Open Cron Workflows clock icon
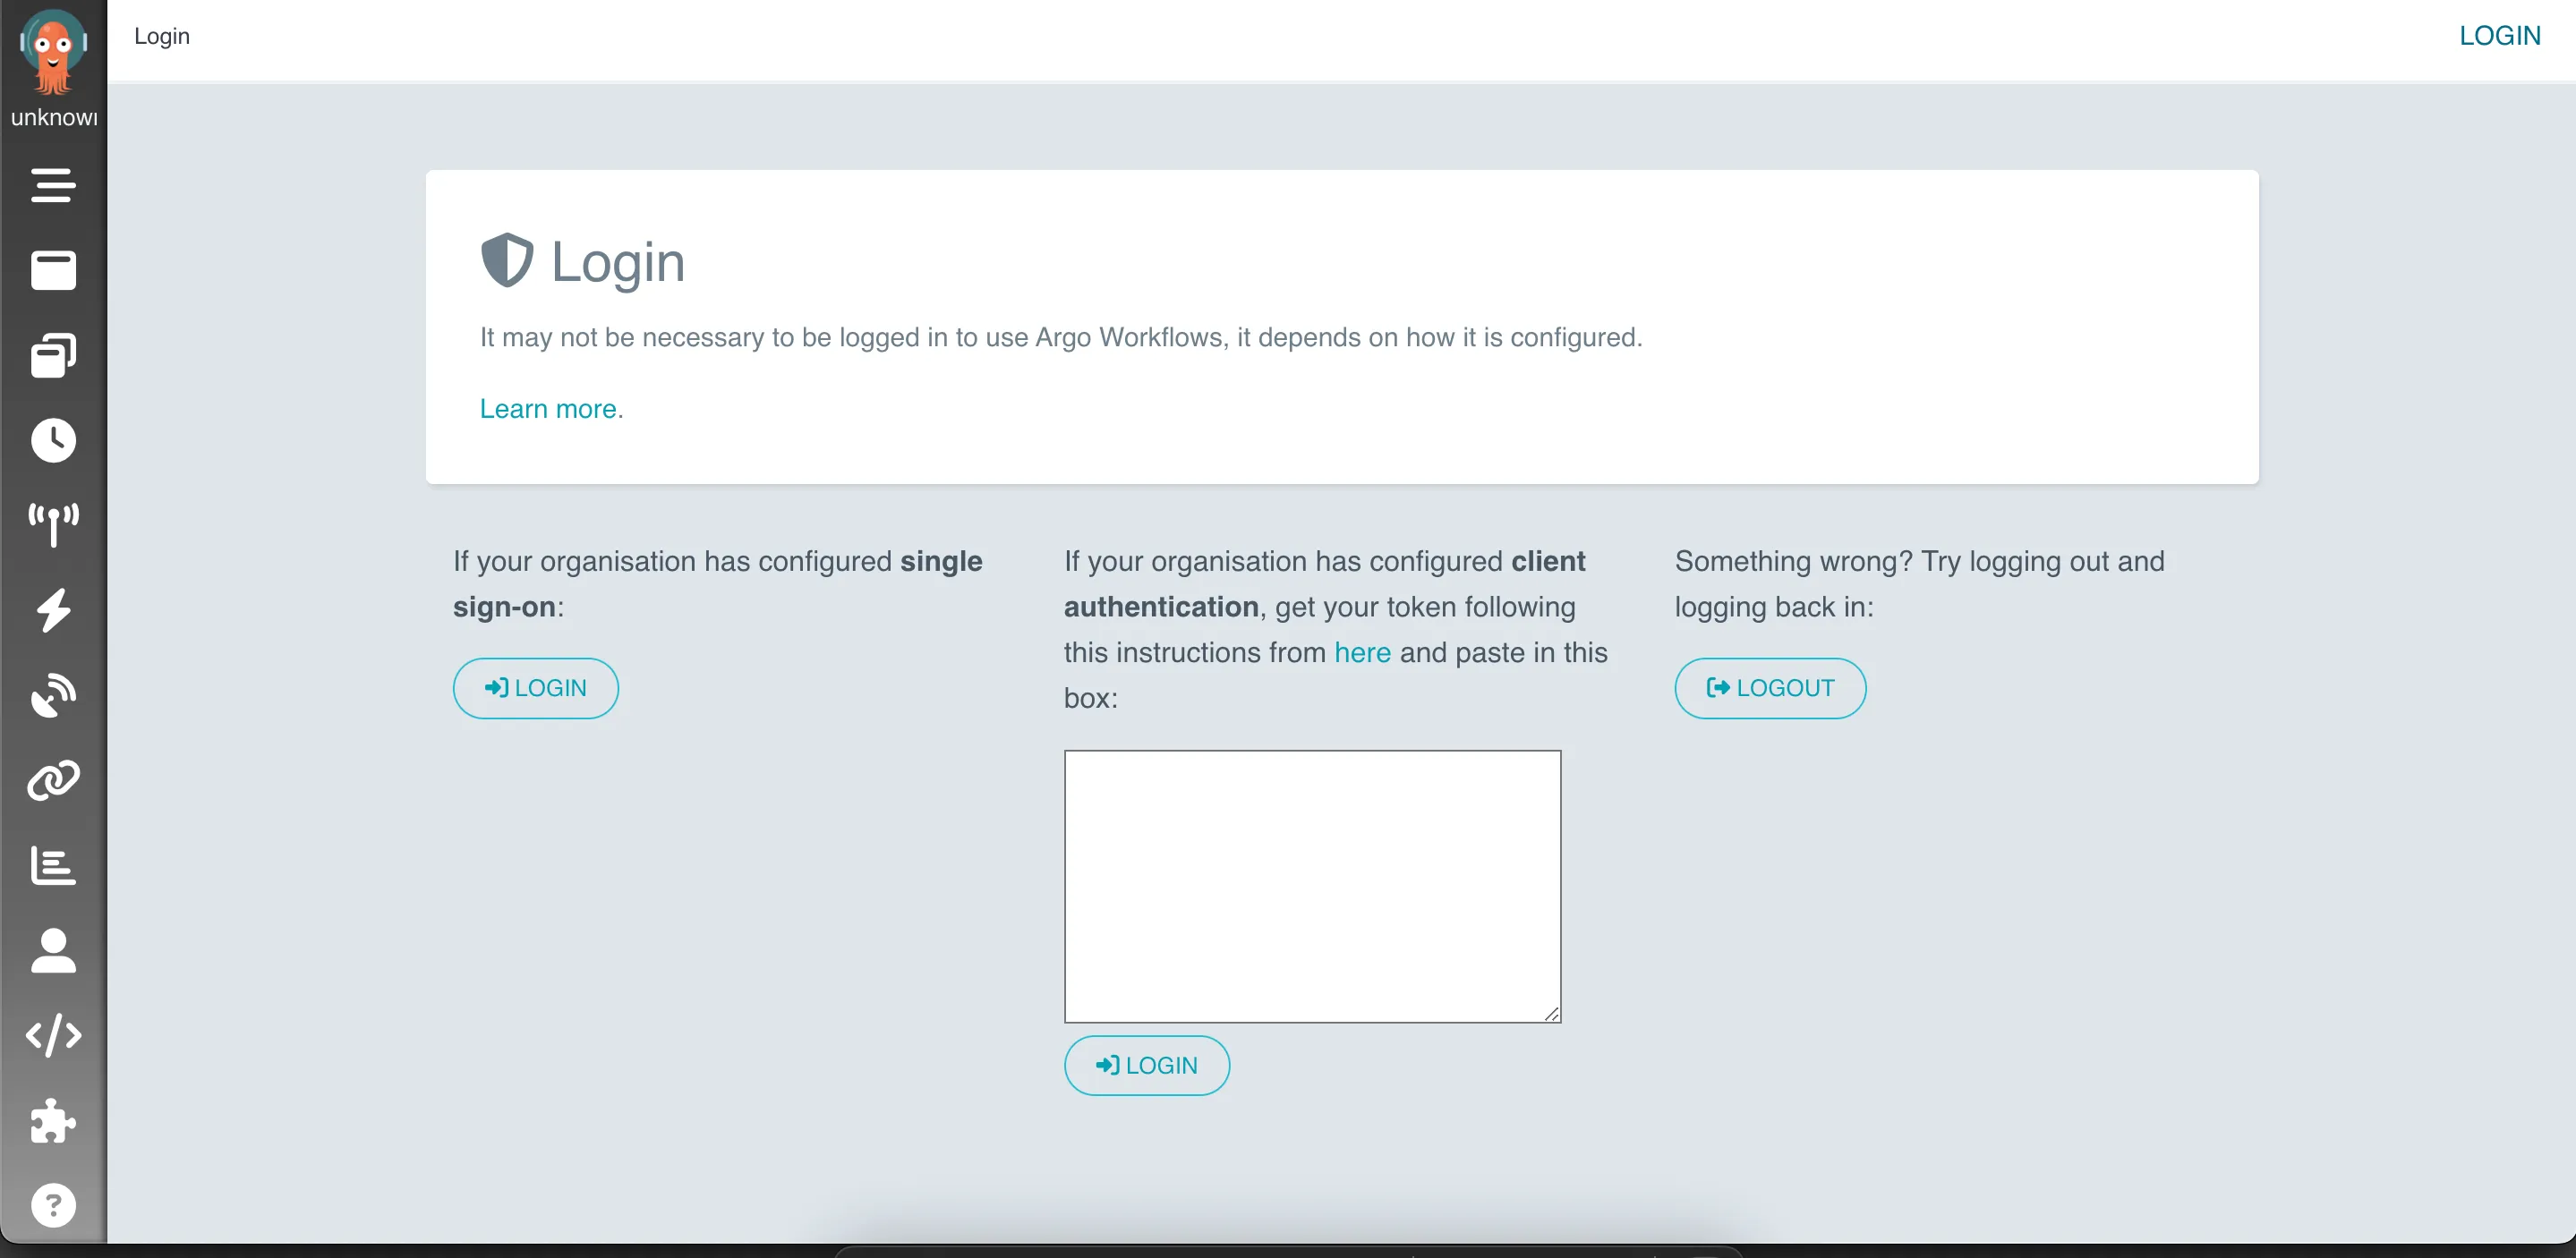The height and width of the screenshot is (1258, 2576). click(x=53, y=440)
